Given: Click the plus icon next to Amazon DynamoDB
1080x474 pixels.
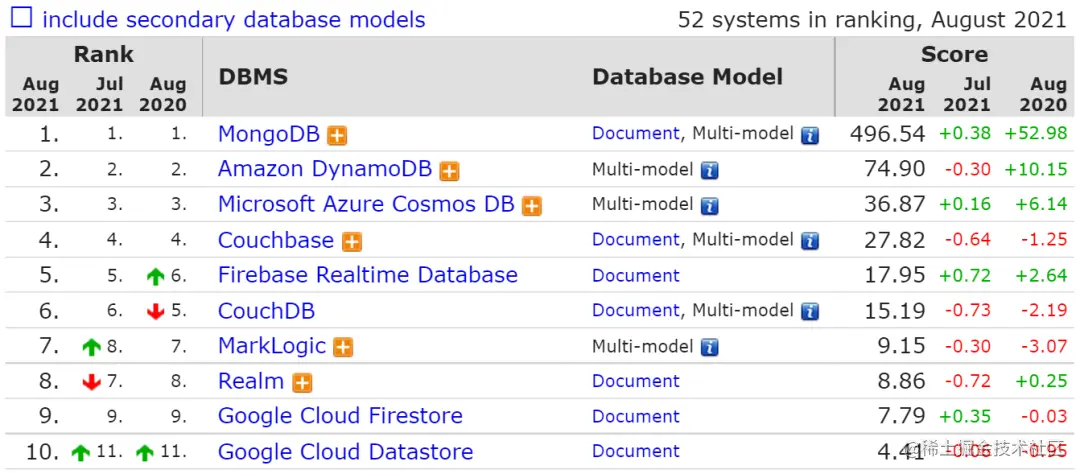Looking at the screenshot, I should click(450, 171).
